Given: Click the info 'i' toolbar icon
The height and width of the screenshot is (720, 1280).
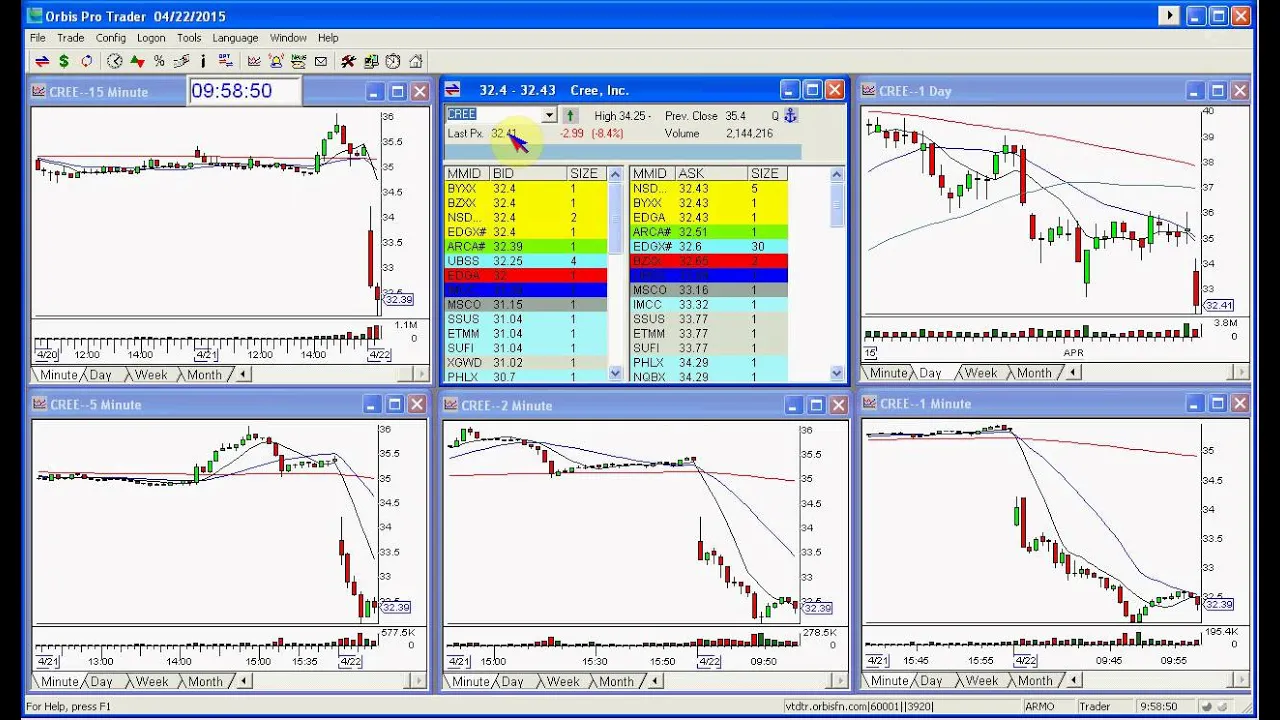Looking at the screenshot, I should tap(203, 61).
